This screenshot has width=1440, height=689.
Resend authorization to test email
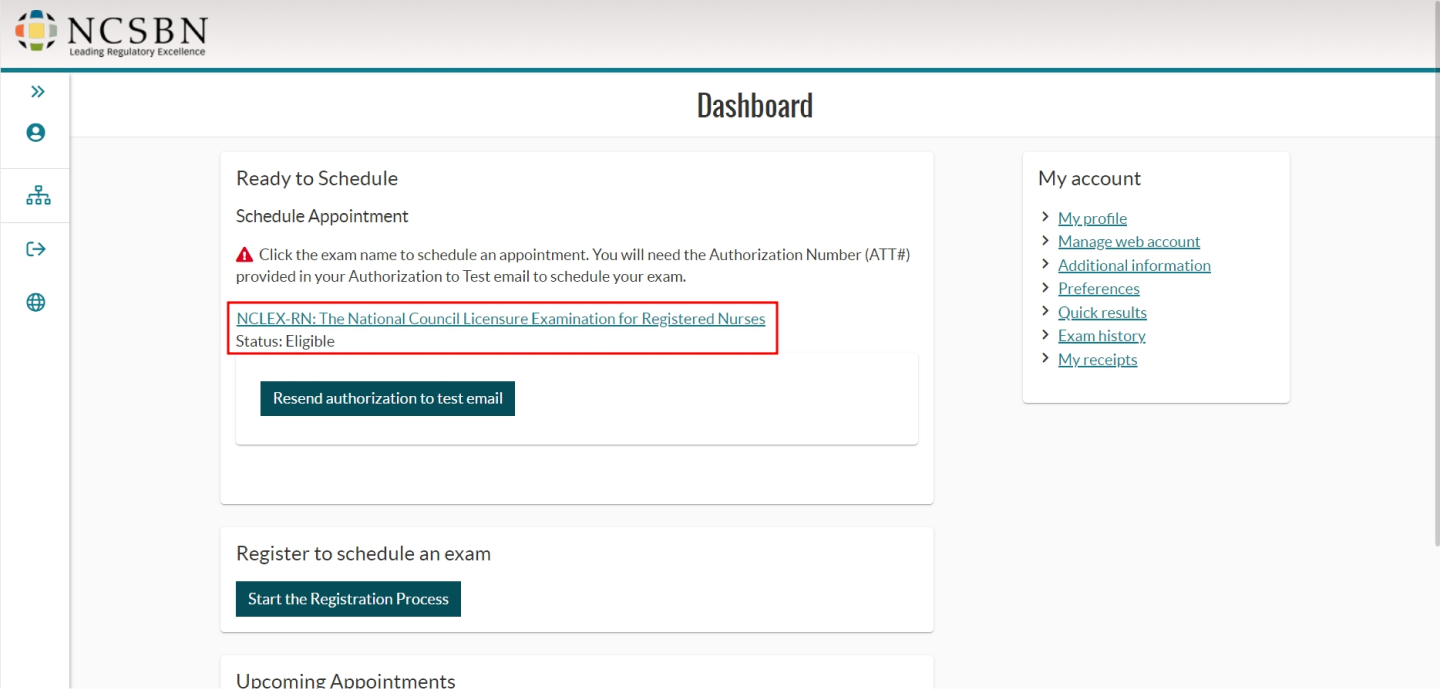[x=387, y=398]
